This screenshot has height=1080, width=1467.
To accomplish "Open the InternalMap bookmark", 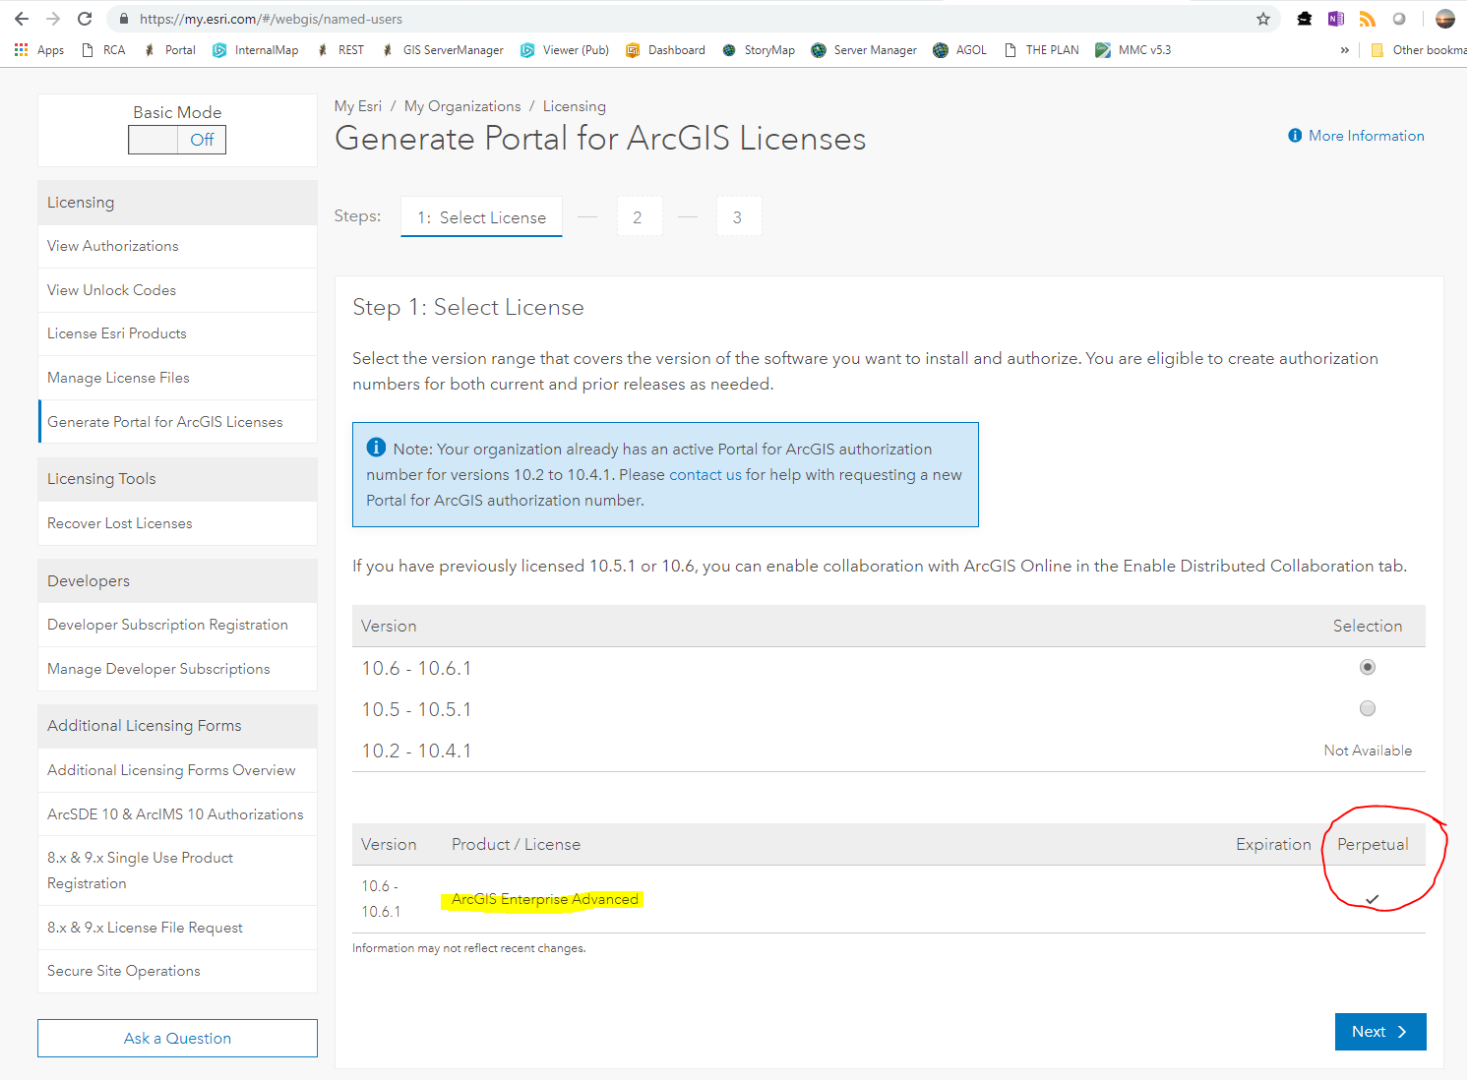I will 255,50.
